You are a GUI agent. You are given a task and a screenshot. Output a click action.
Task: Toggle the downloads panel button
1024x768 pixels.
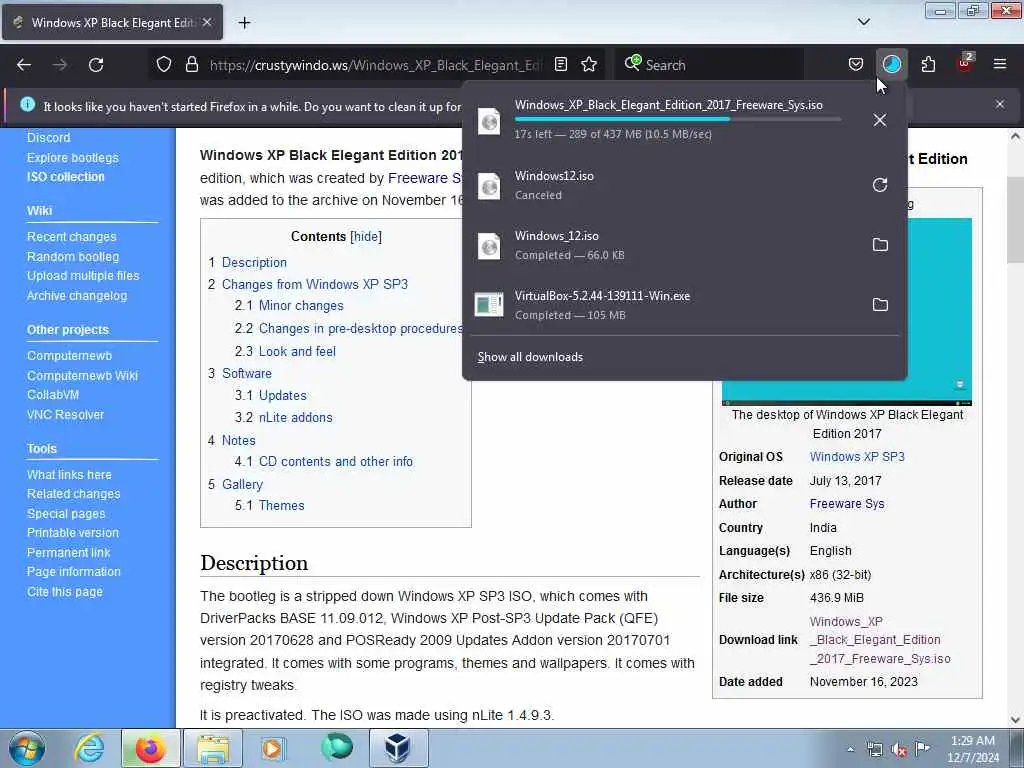[x=891, y=65]
